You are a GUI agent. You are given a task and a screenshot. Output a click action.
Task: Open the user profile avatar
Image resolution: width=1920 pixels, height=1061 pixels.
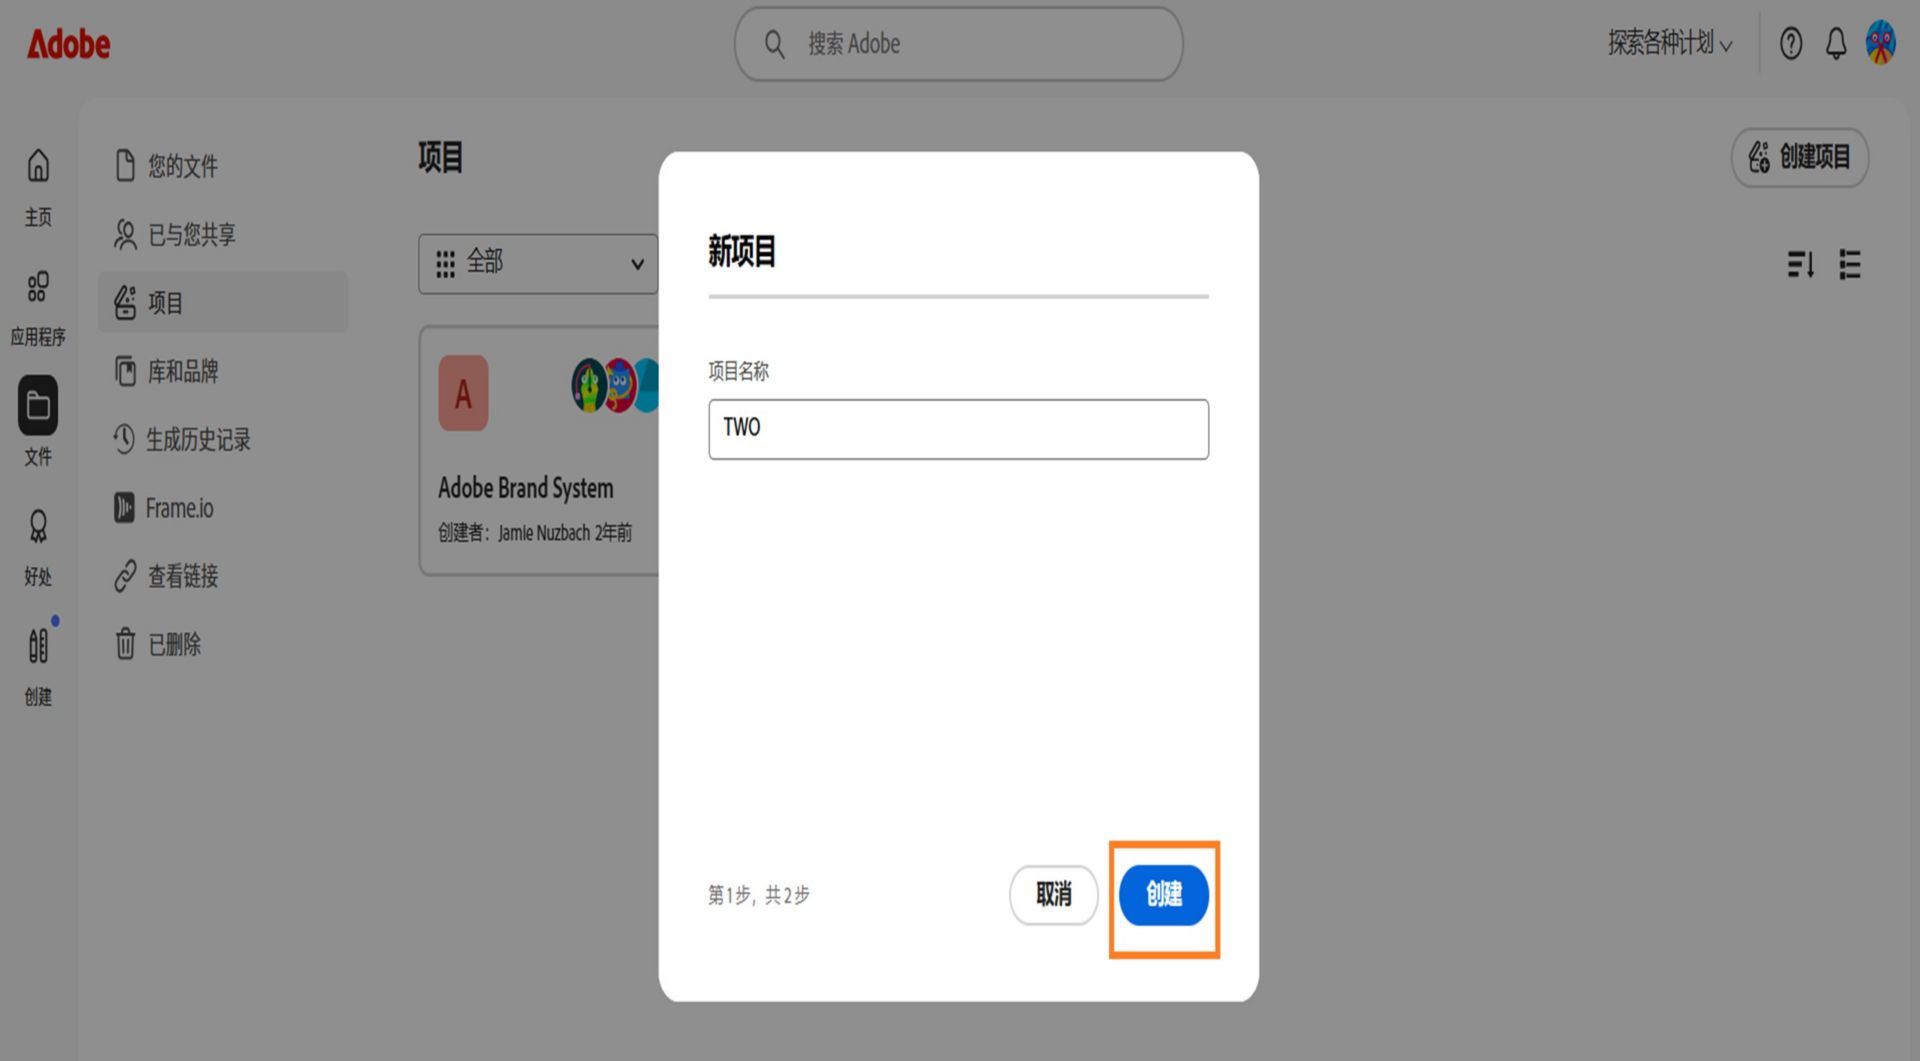(1881, 43)
